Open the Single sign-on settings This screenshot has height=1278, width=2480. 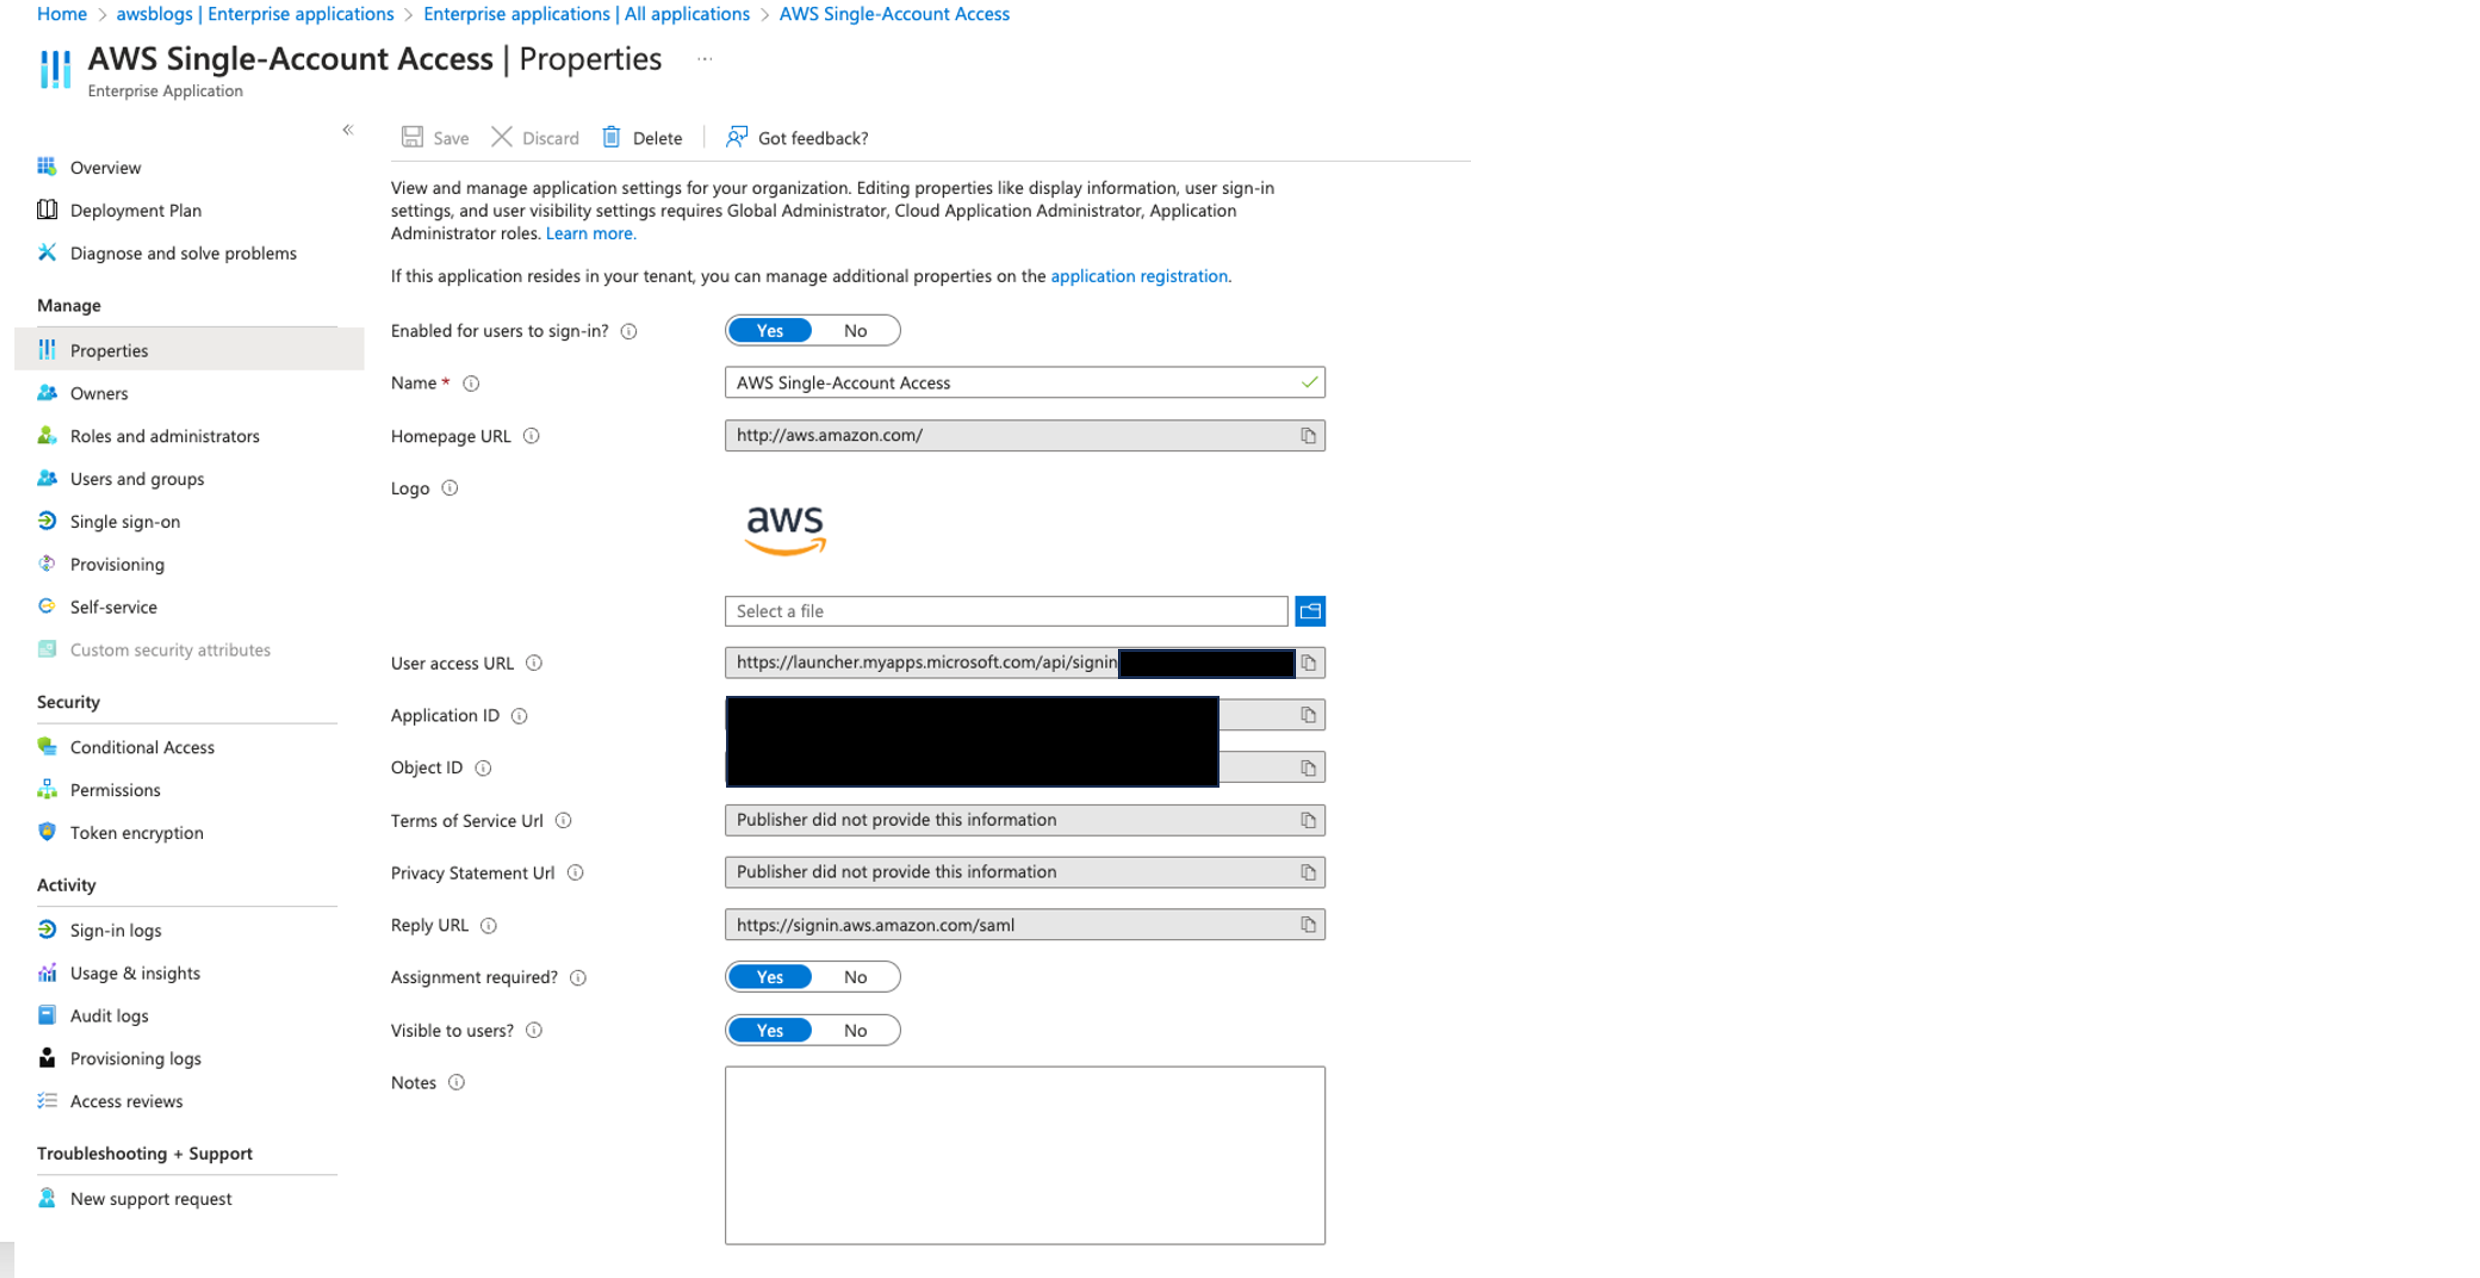click(124, 521)
